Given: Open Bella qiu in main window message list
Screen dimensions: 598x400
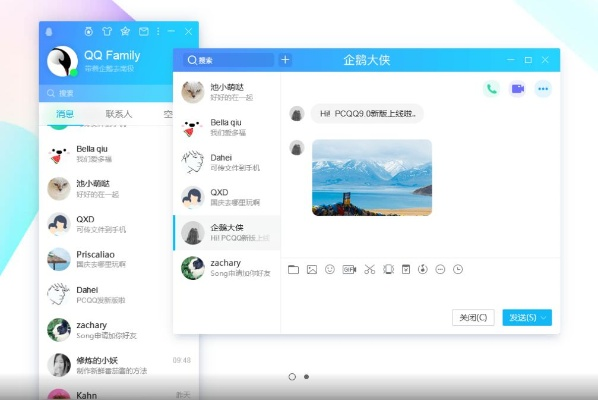Looking at the screenshot, I should (106, 154).
